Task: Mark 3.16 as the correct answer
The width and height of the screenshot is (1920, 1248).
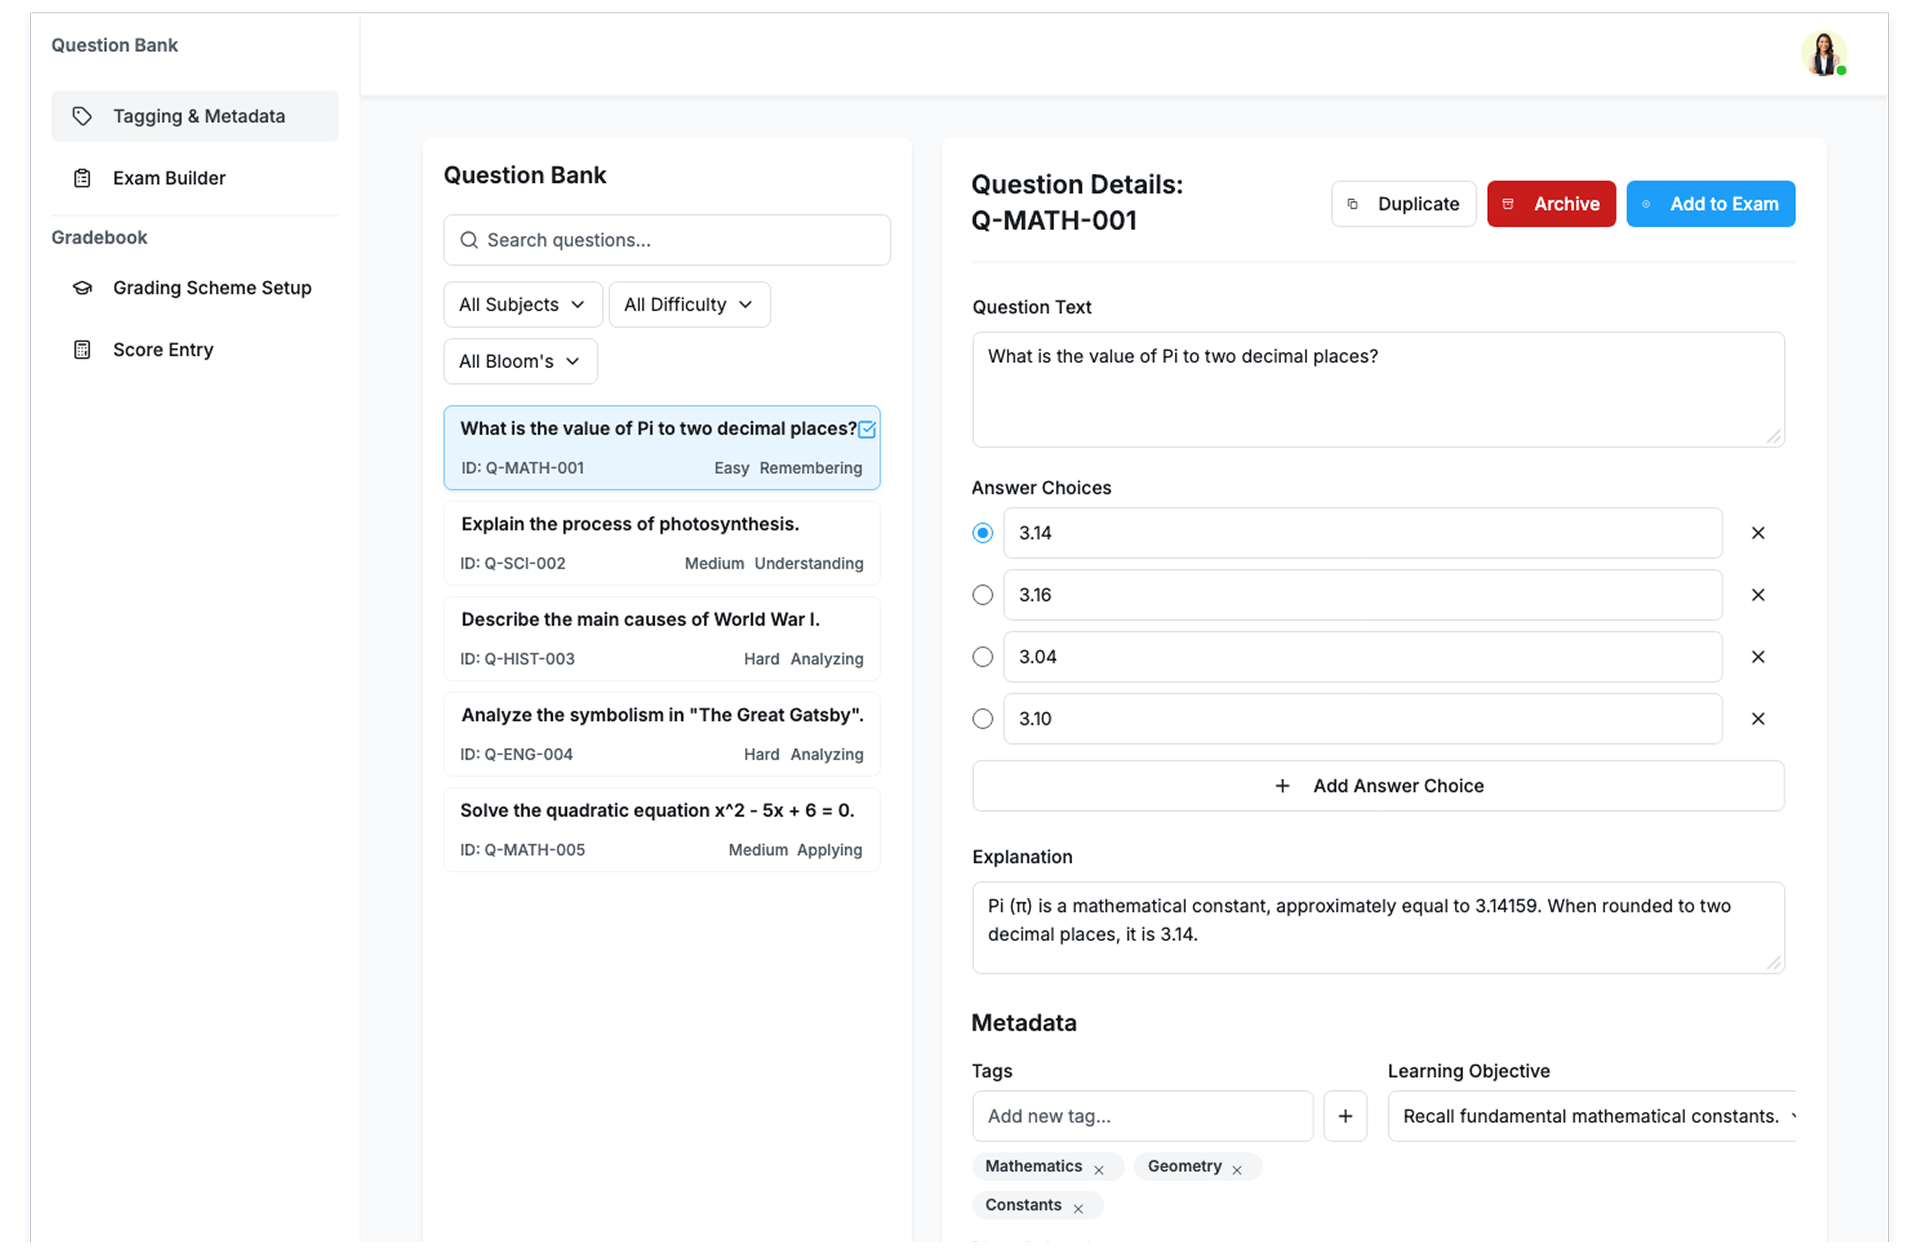Action: (982, 595)
